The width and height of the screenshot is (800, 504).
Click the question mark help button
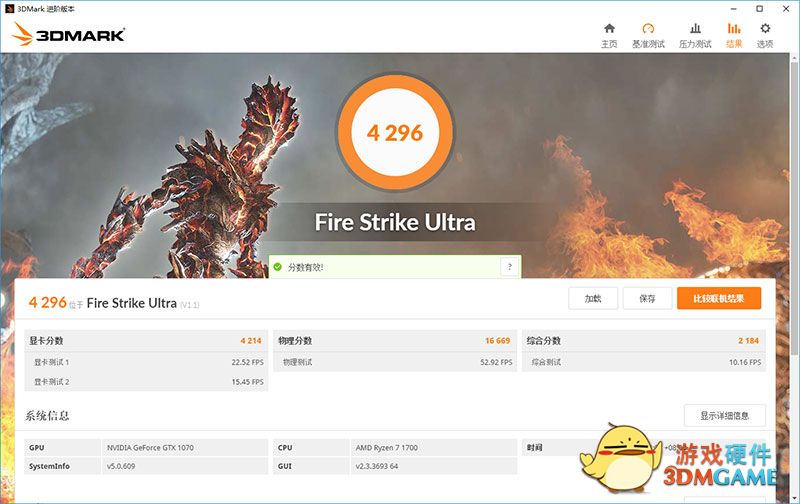coord(509,266)
